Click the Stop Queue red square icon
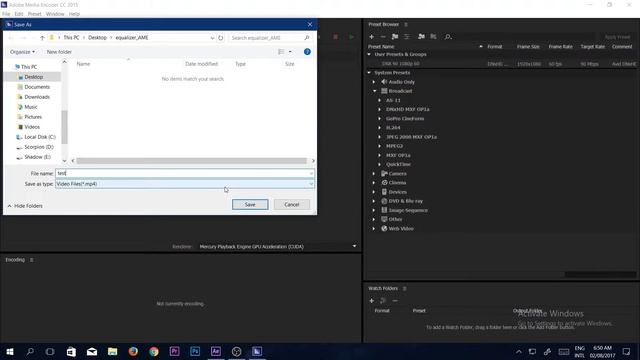 coord(336,37)
